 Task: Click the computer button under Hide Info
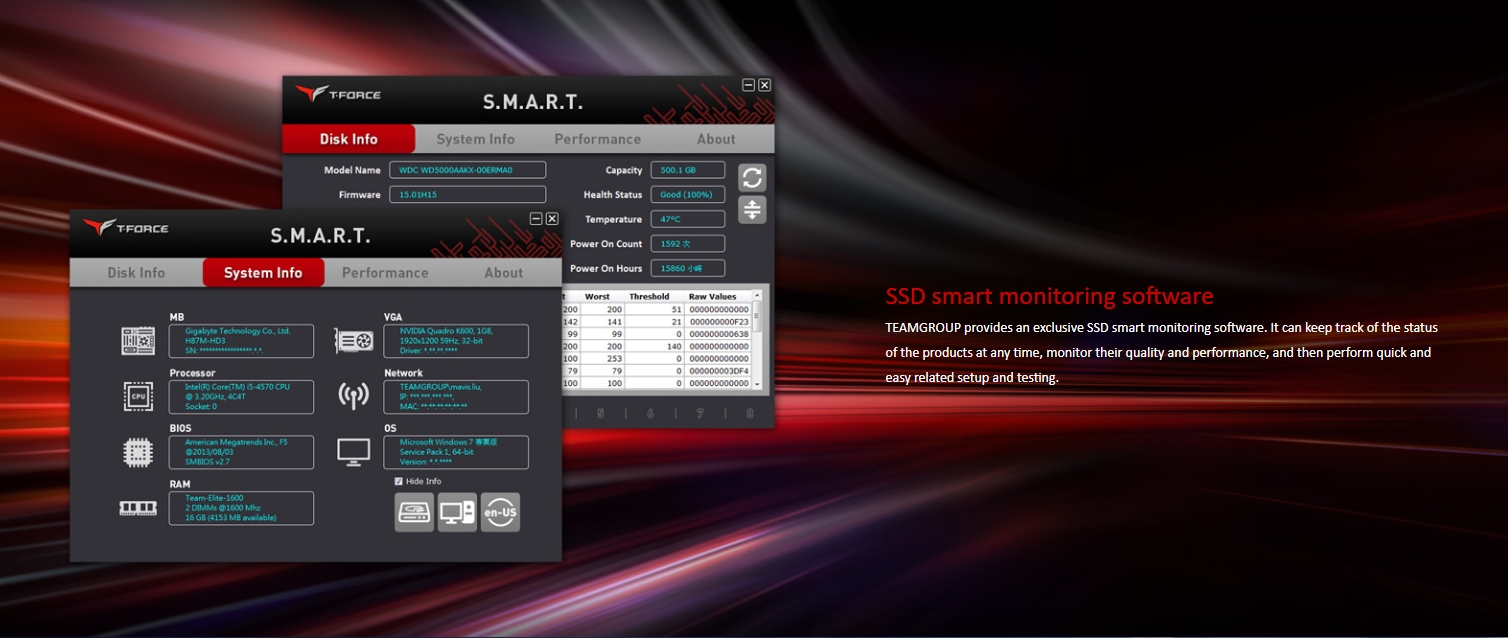coord(457,512)
